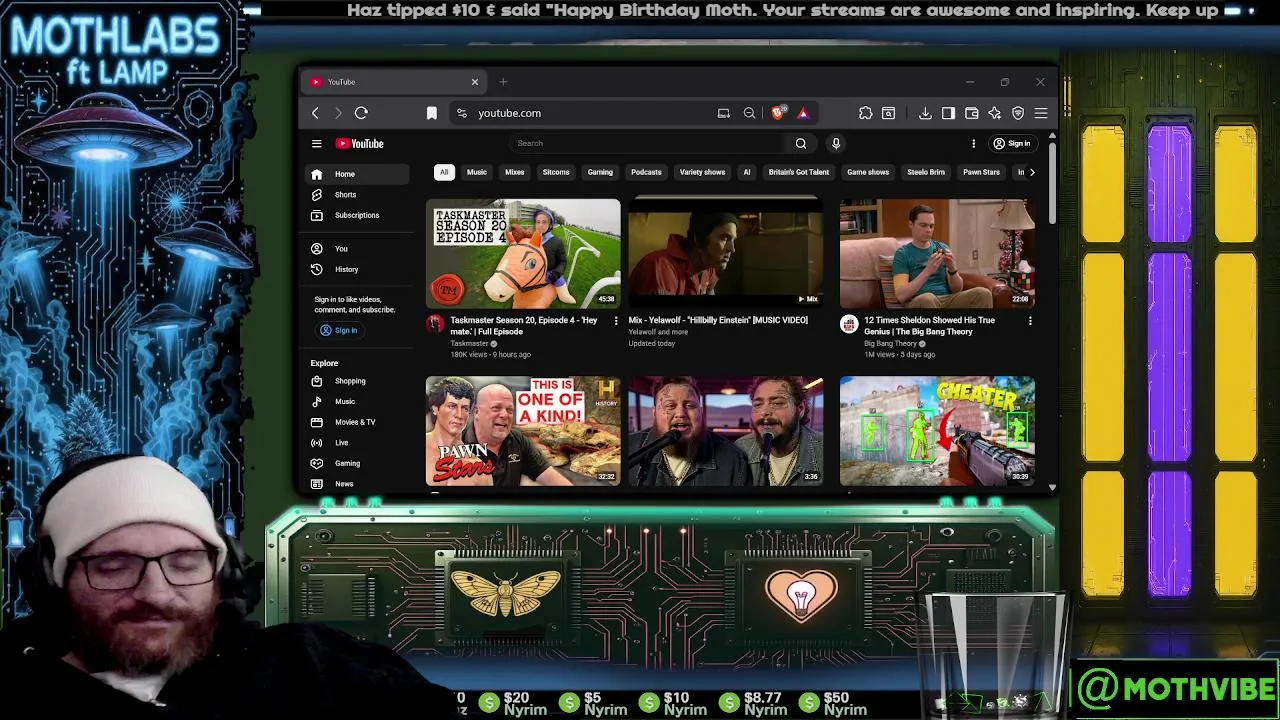Image resolution: width=1280 pixels, height=720 pixels.
Task: Click Sign in at the top right
Action: pos(1012,143)
